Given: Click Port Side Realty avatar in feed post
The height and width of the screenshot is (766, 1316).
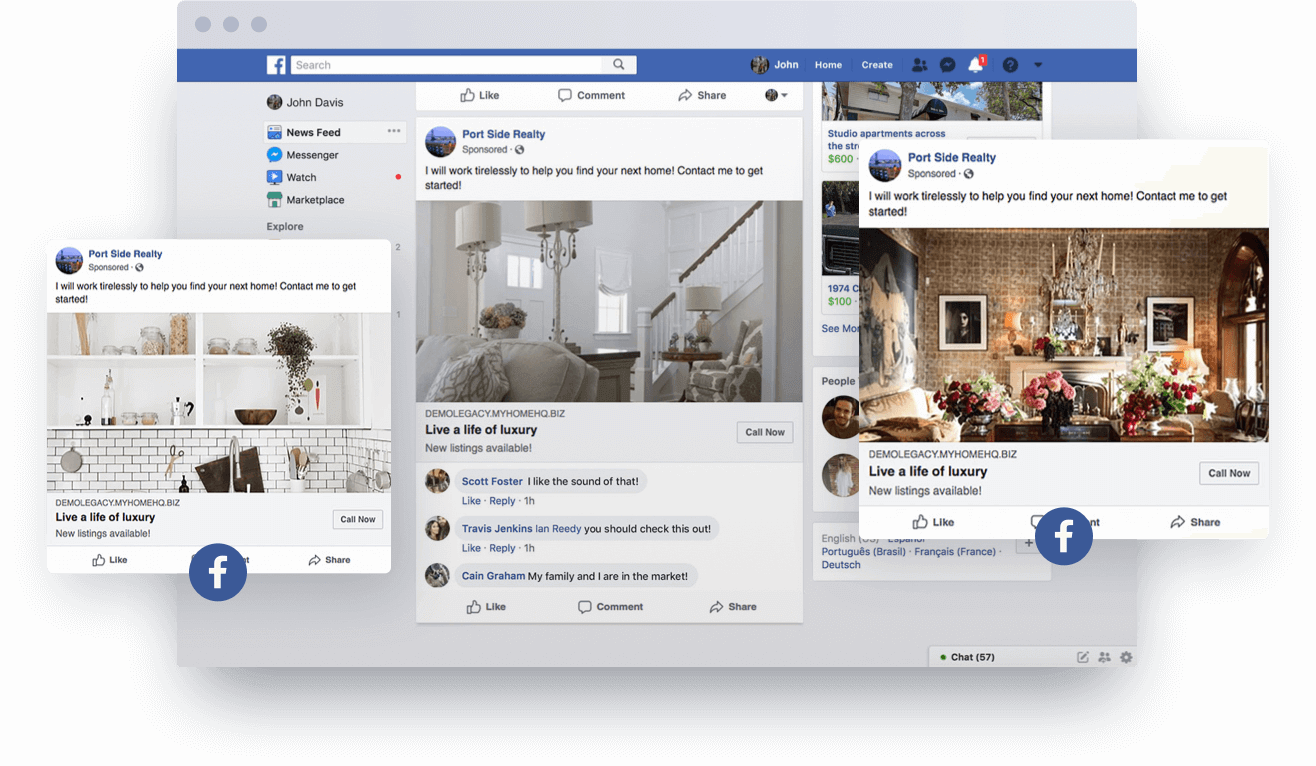Looking at the screenshot, I should tap(440, 141).
